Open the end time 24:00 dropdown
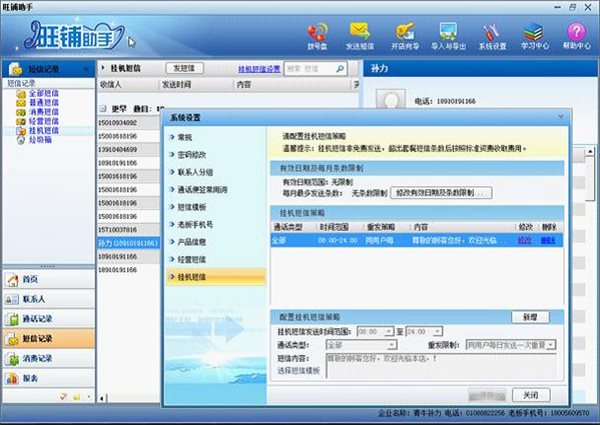Image resolution: width=600 pixels, height=425 pixels. 438,331
